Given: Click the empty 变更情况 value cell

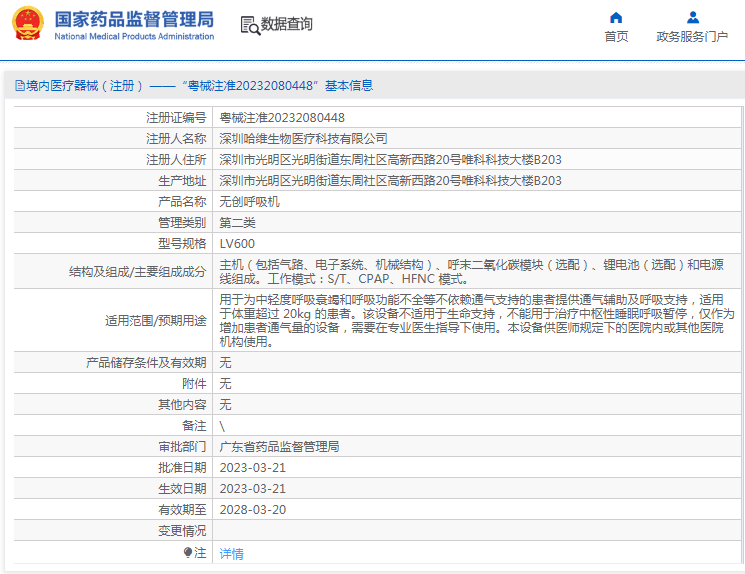Looking at the screenshot, I should [477, 530].
